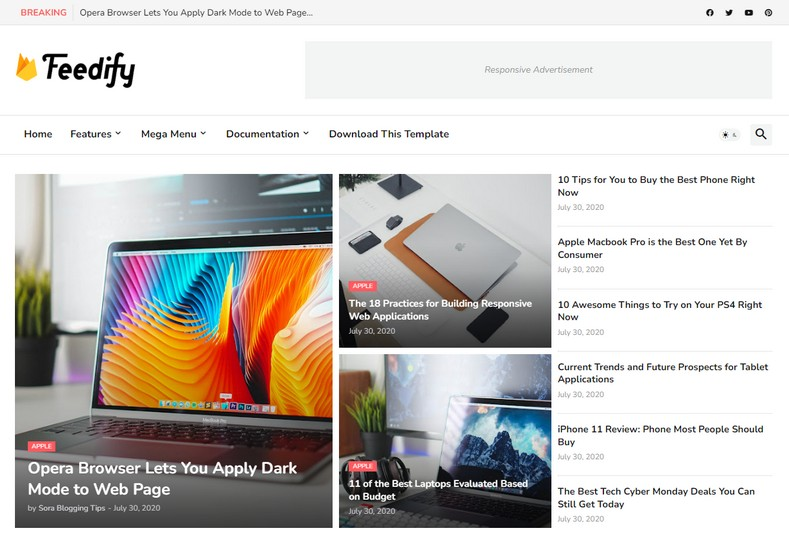The width and height of the screenshot is (789, 539).
Task: Expand the Documentation dropdown arrow
Action: tap(306, 133)
